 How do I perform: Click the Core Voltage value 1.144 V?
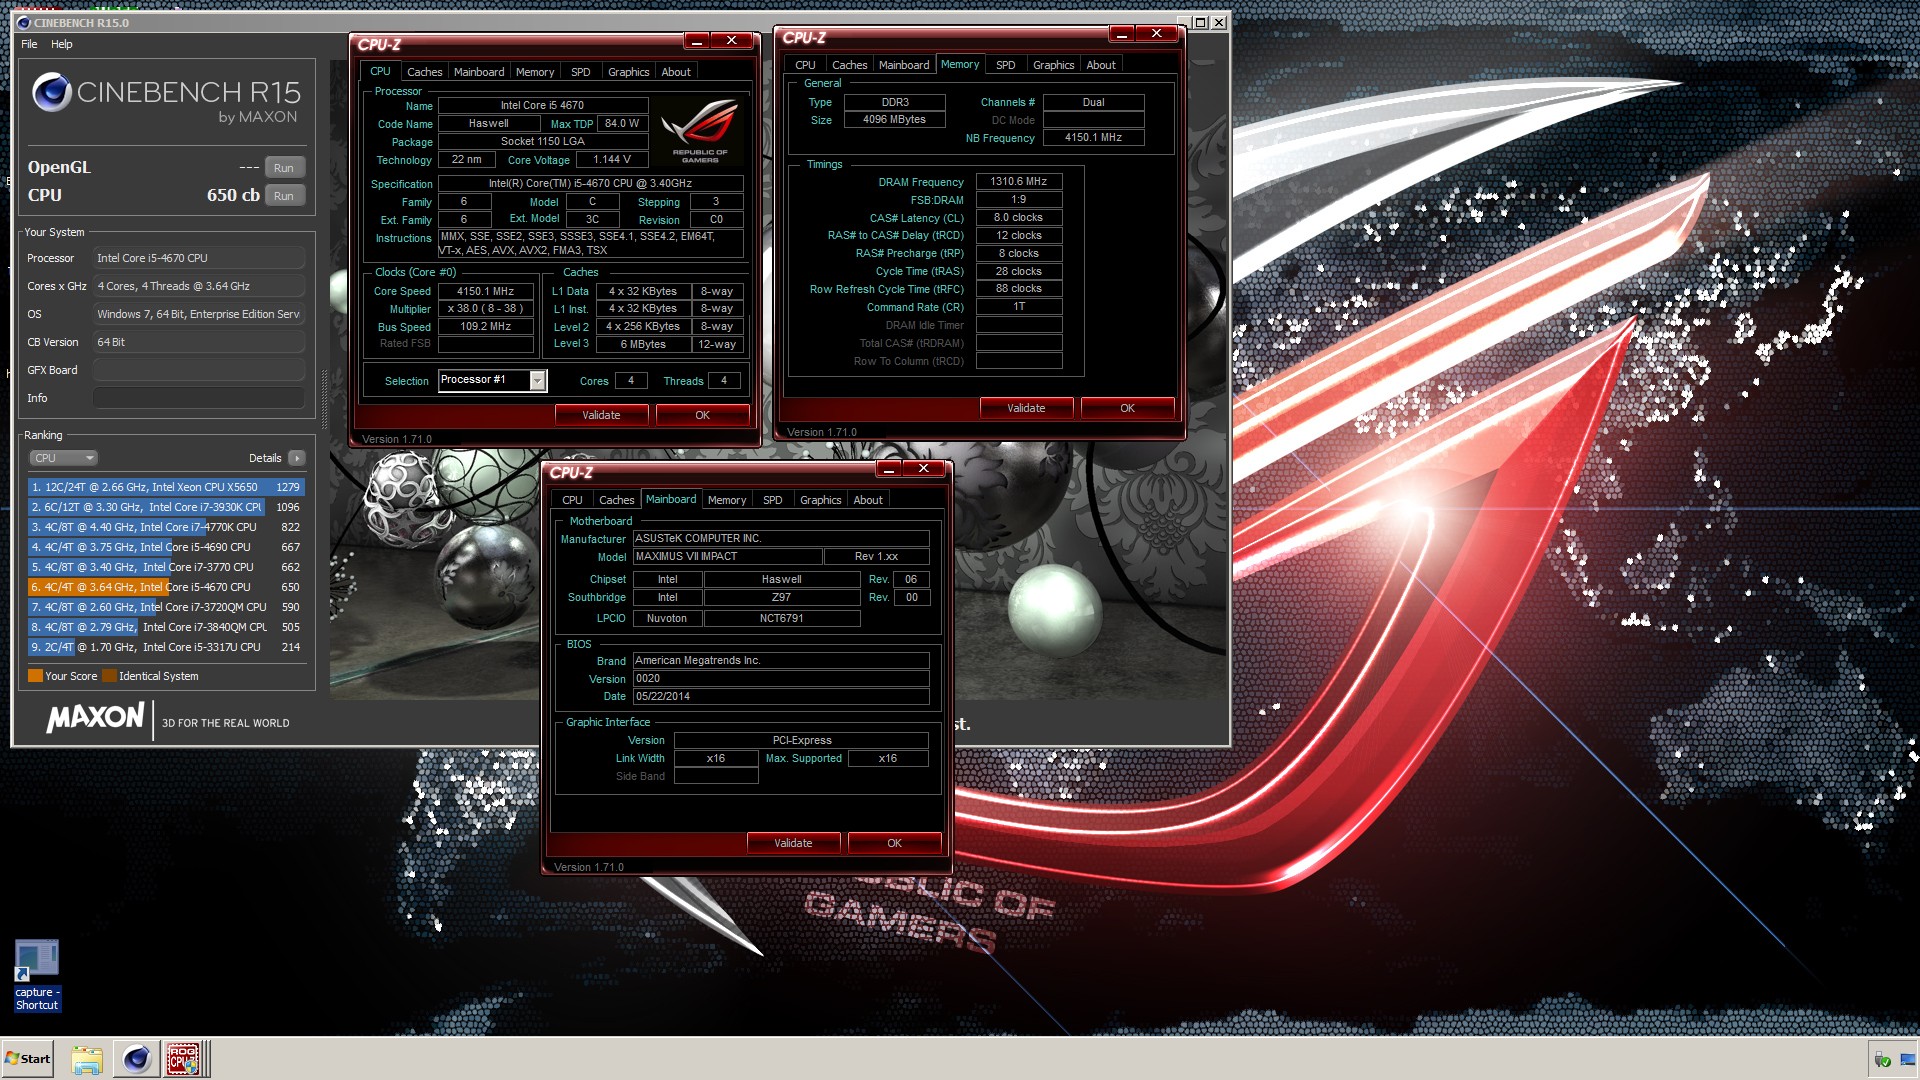(x=612, y=160)
